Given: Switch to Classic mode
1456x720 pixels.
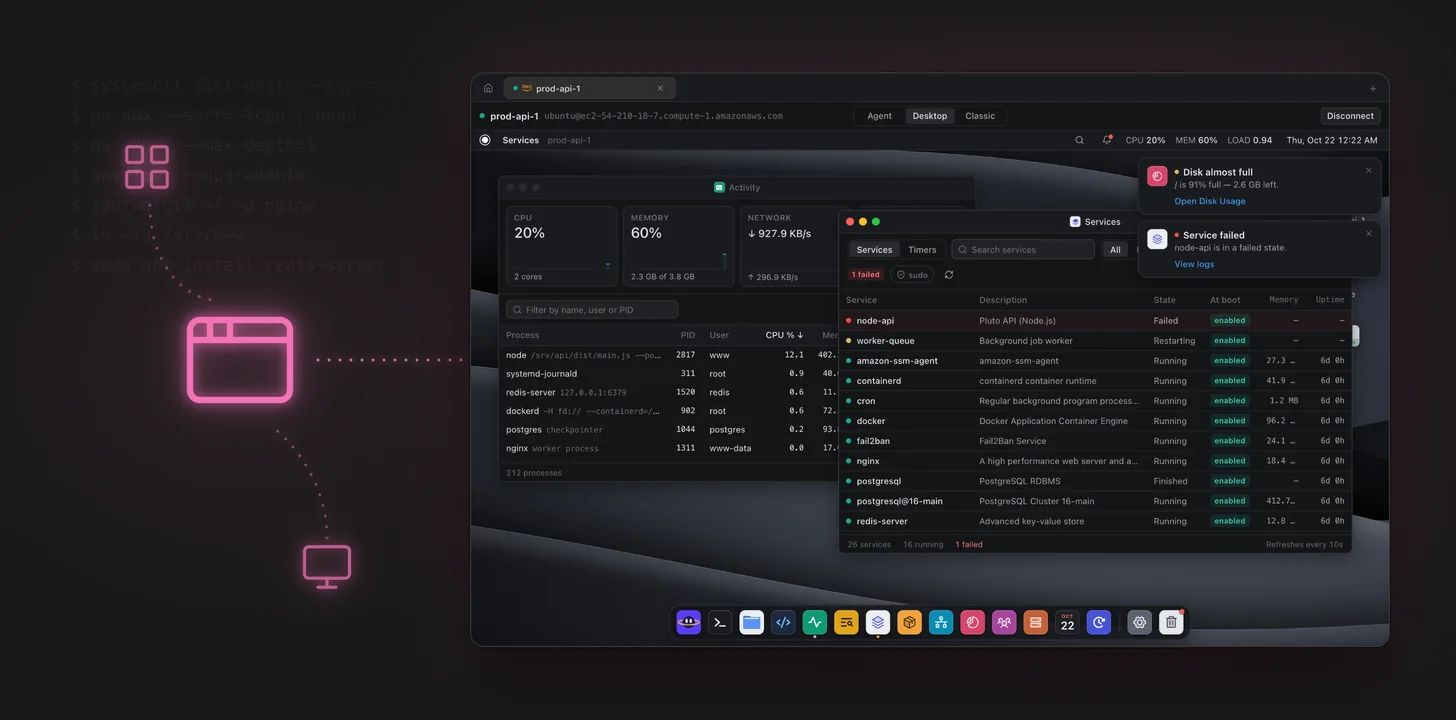Looking at the screenshot, I should [980, 116].
